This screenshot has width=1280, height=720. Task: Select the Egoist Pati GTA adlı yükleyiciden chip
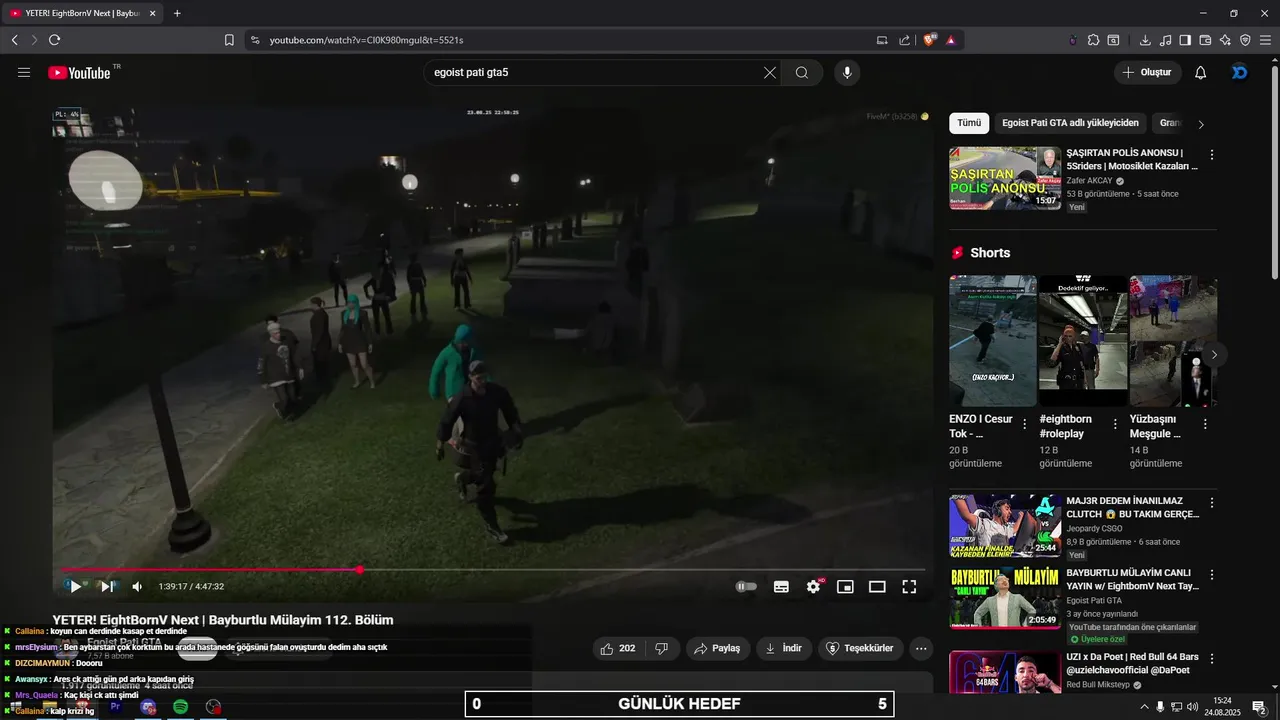point(1070,123)
